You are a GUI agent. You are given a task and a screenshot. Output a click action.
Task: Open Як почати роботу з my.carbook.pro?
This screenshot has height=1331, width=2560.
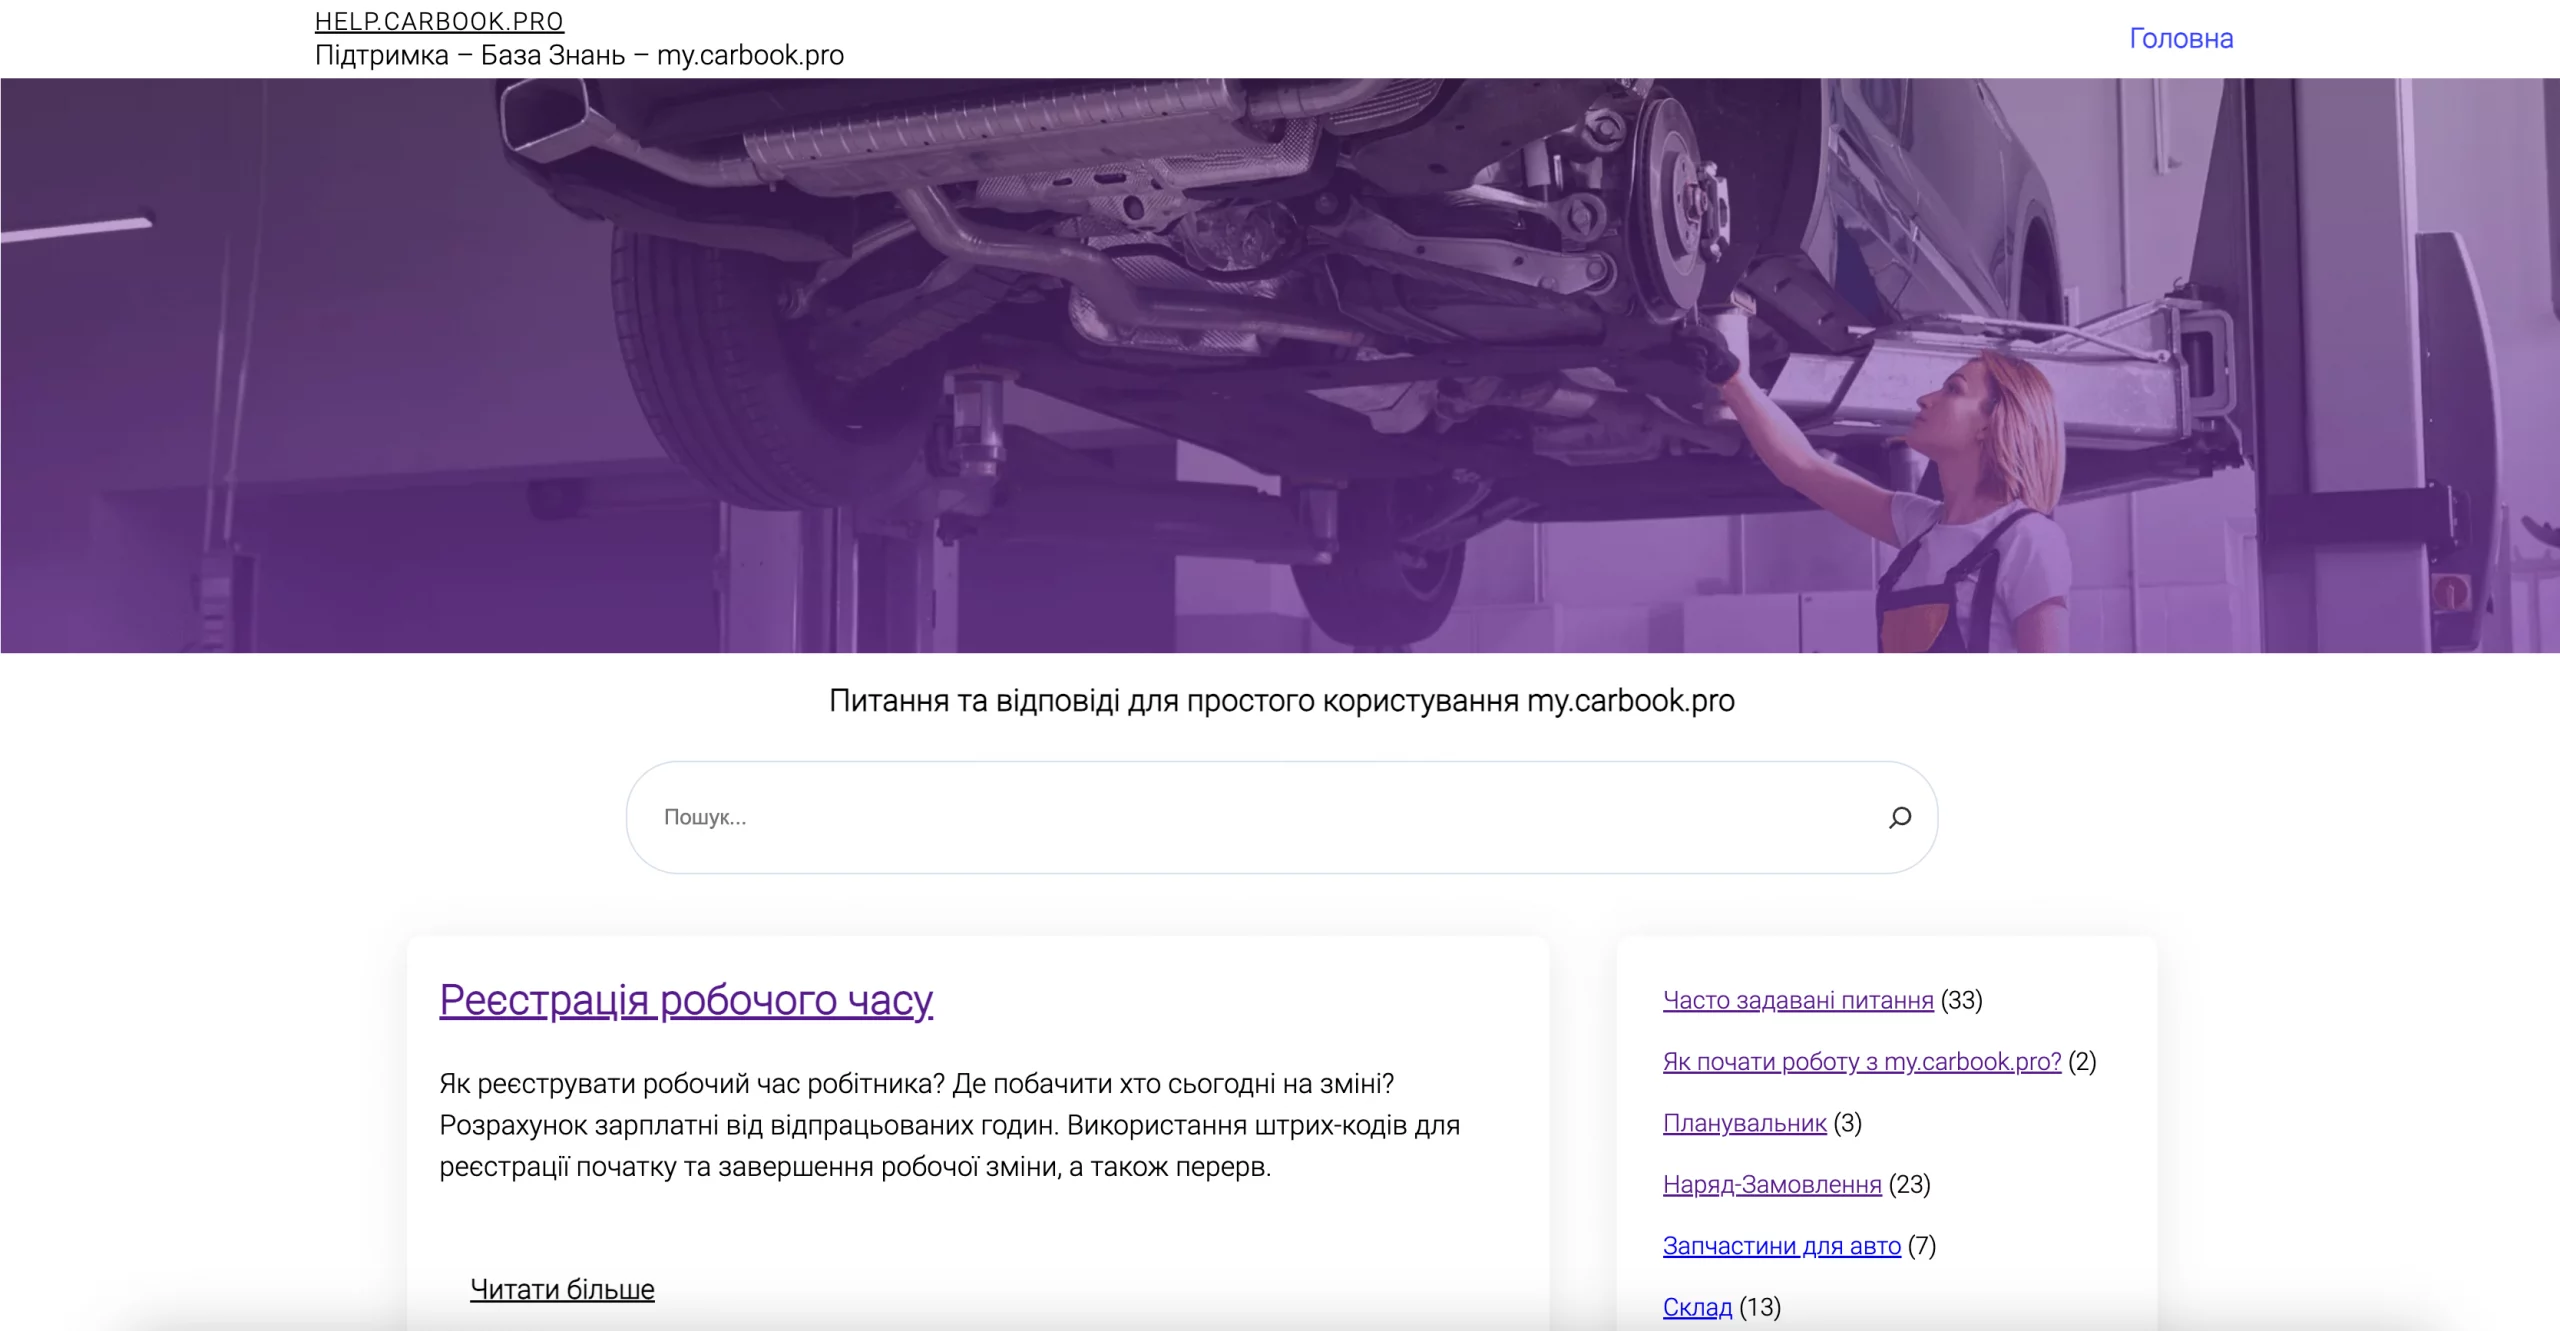tap(1862, 1061)
